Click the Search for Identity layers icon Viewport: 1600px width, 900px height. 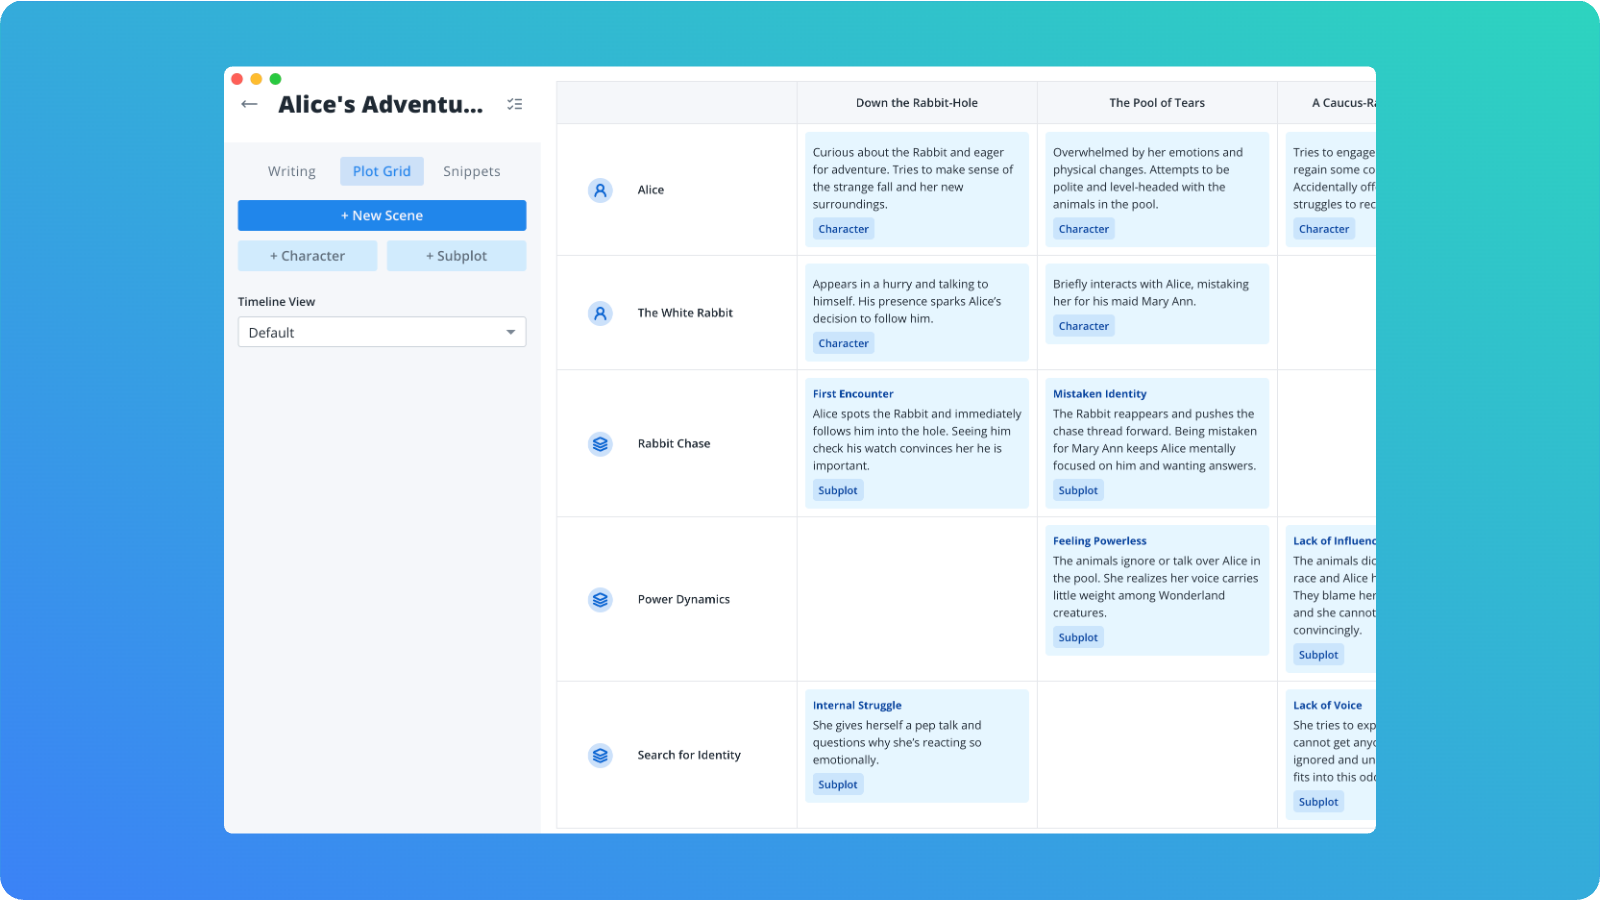[600, 755]
